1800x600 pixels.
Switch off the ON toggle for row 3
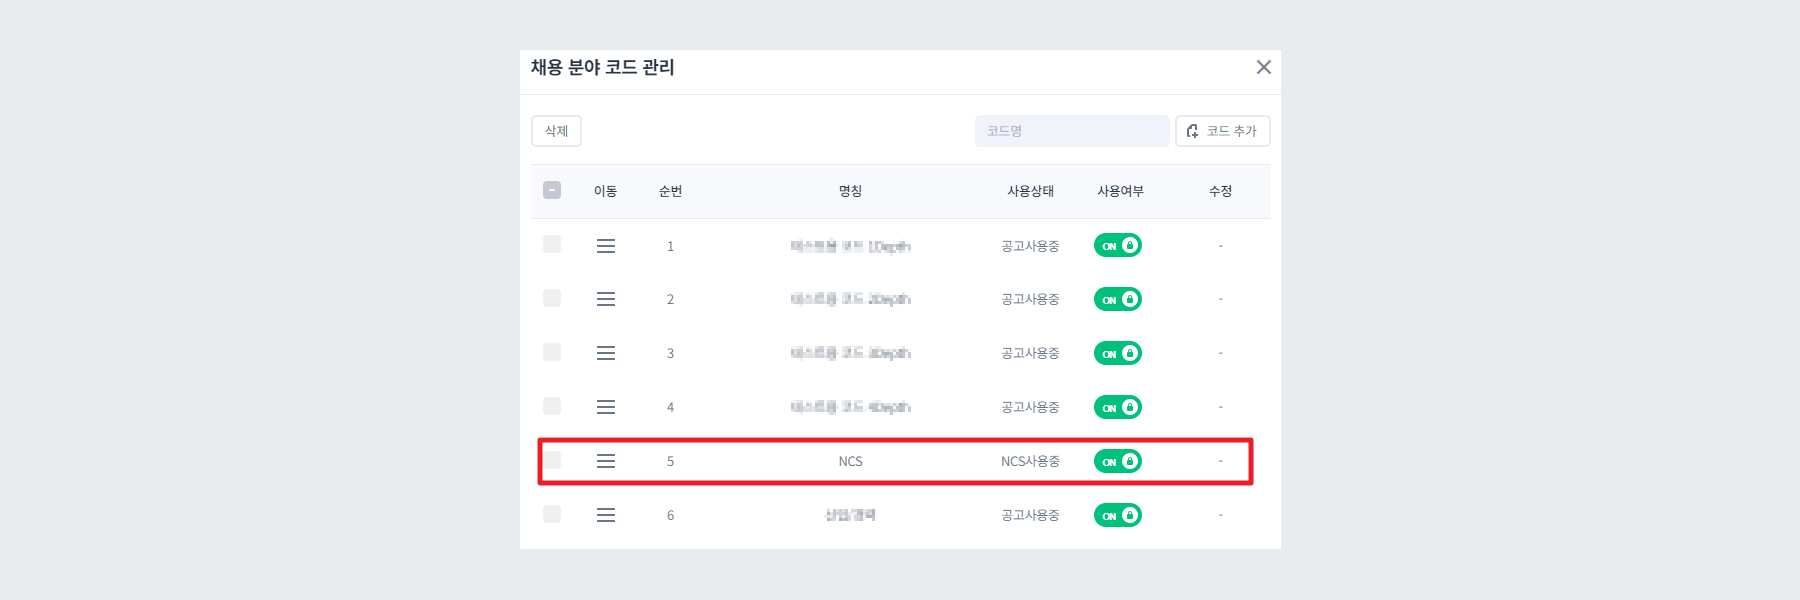[1117, 352]
